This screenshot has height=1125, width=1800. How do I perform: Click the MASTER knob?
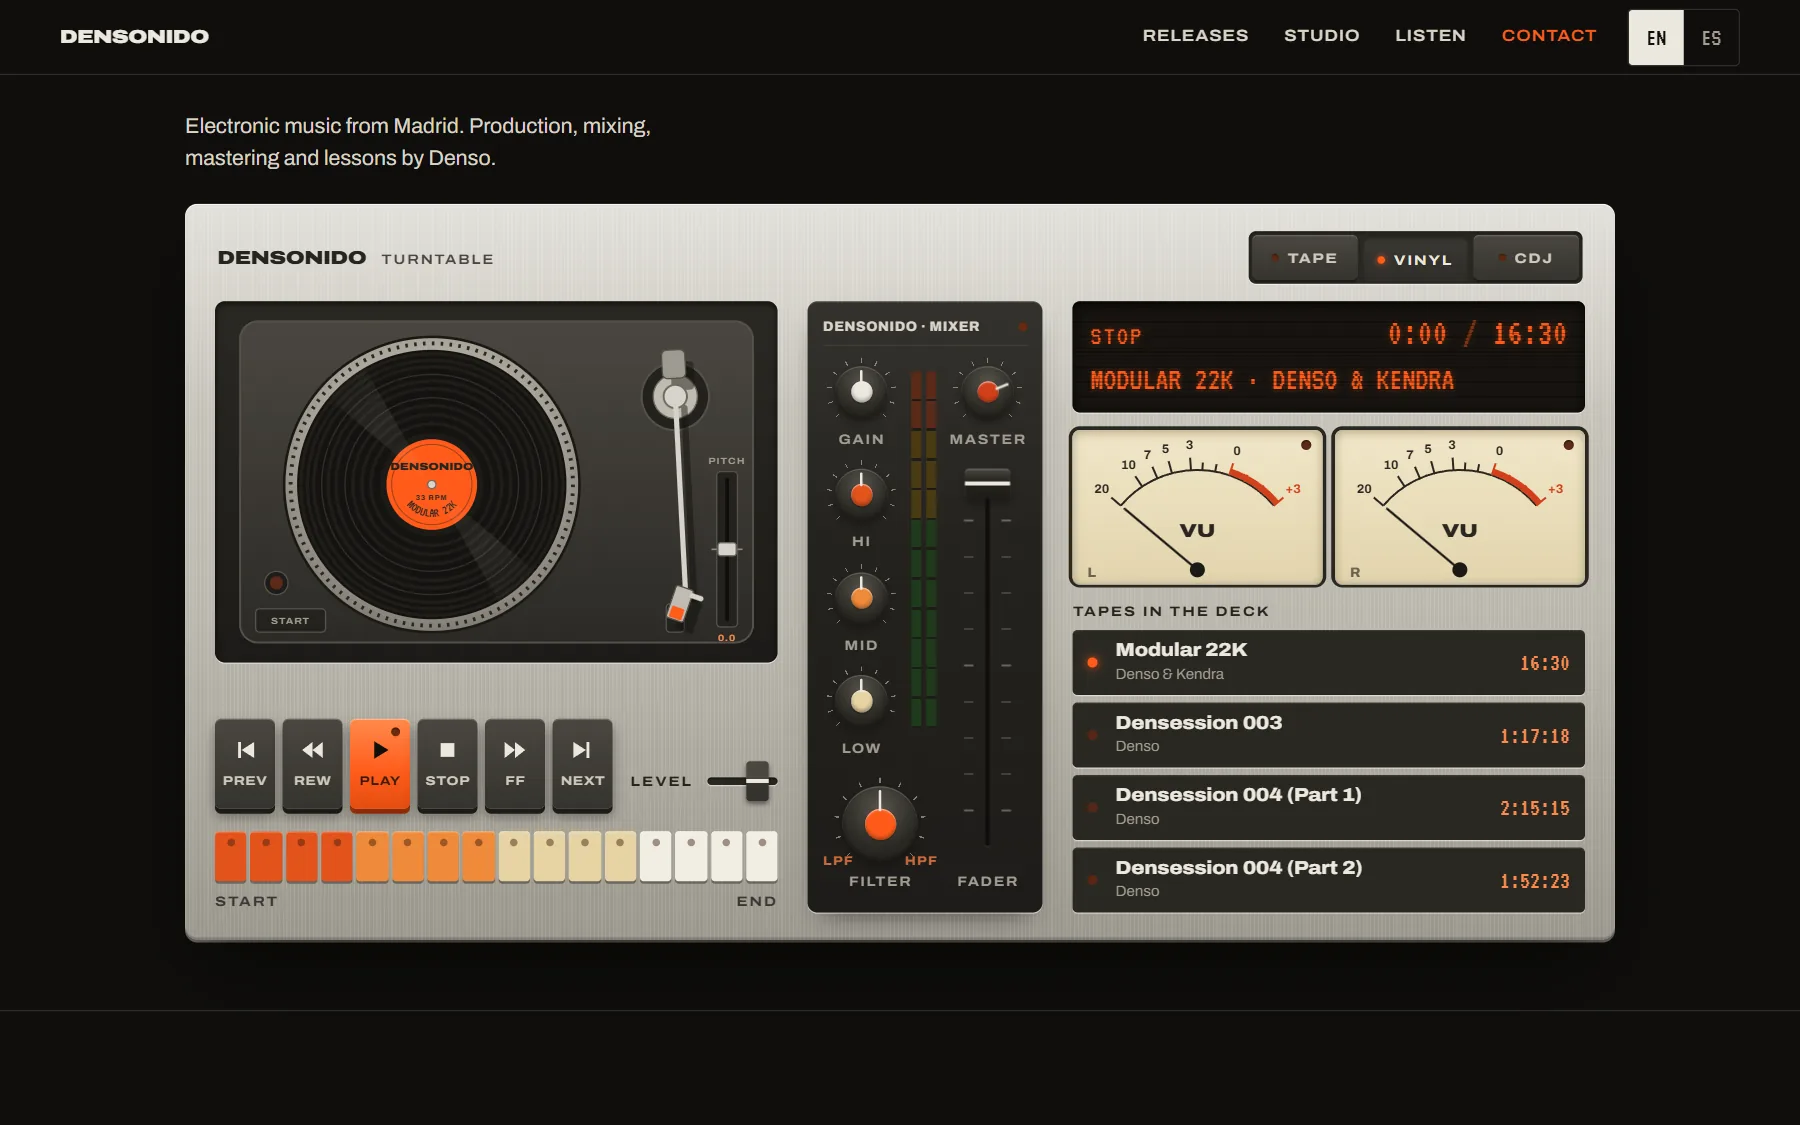[988, 392]
